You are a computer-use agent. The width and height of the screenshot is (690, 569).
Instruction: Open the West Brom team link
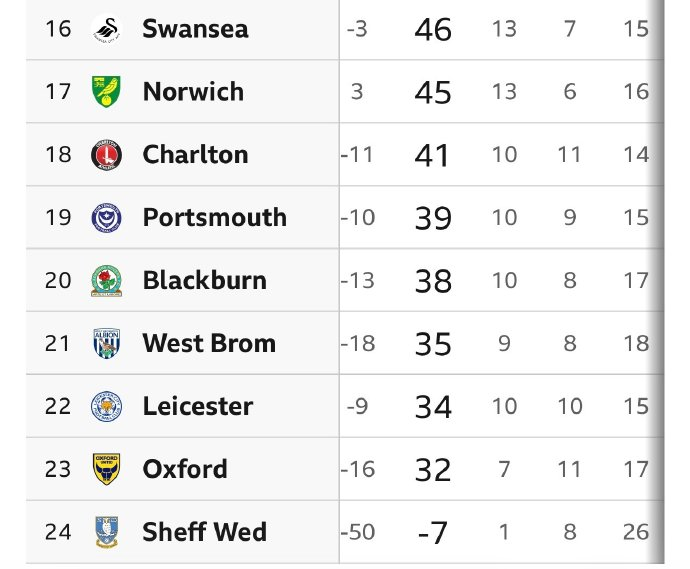point(208,343)
